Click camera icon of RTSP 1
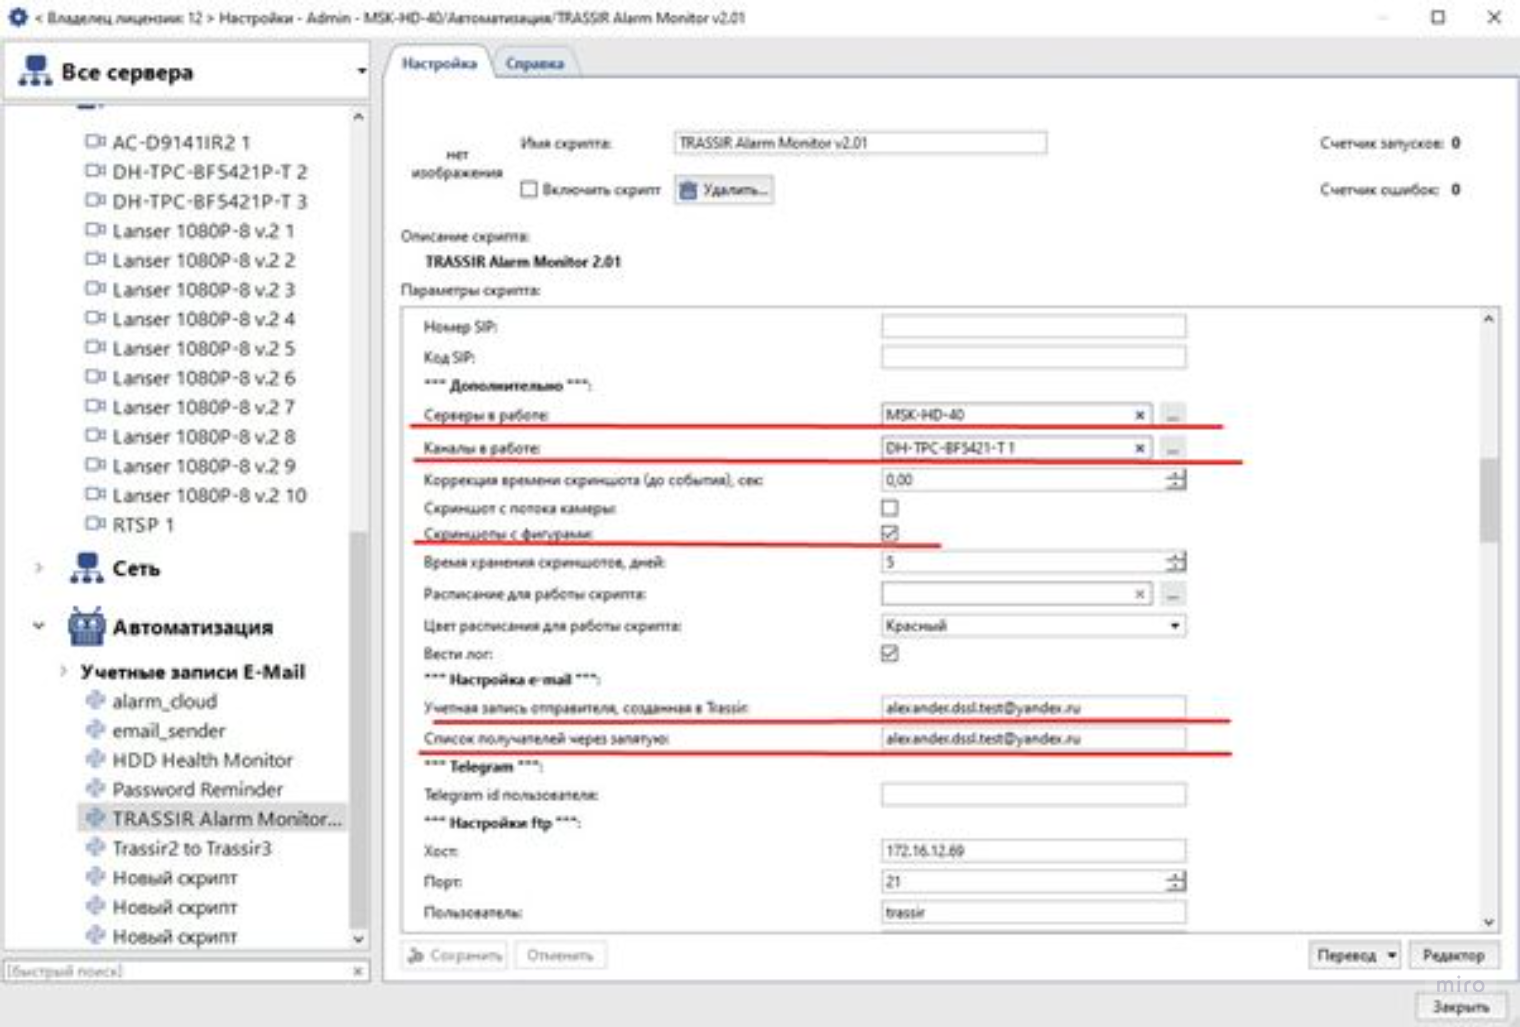Screen dimensions: 1520x1027 pos(95,523)
